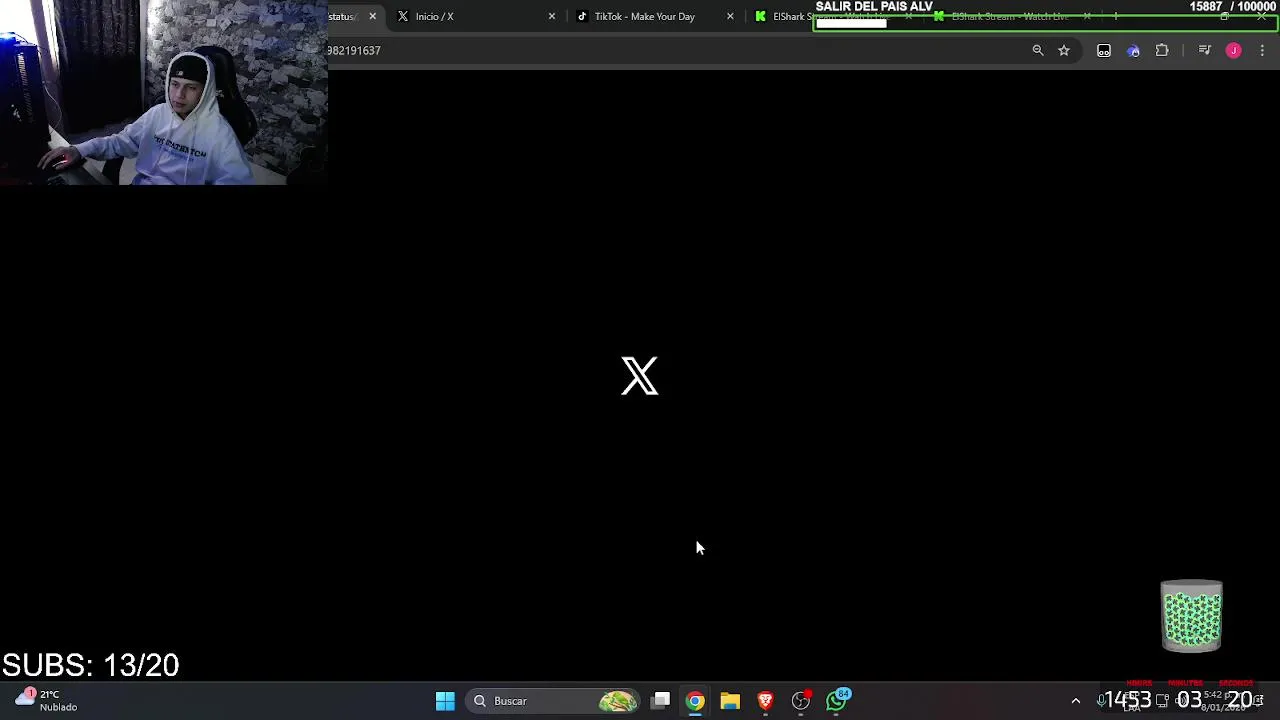Open Task View on the taskbar
This screenshot has width=1280, height=720.
tap(661, 701)
